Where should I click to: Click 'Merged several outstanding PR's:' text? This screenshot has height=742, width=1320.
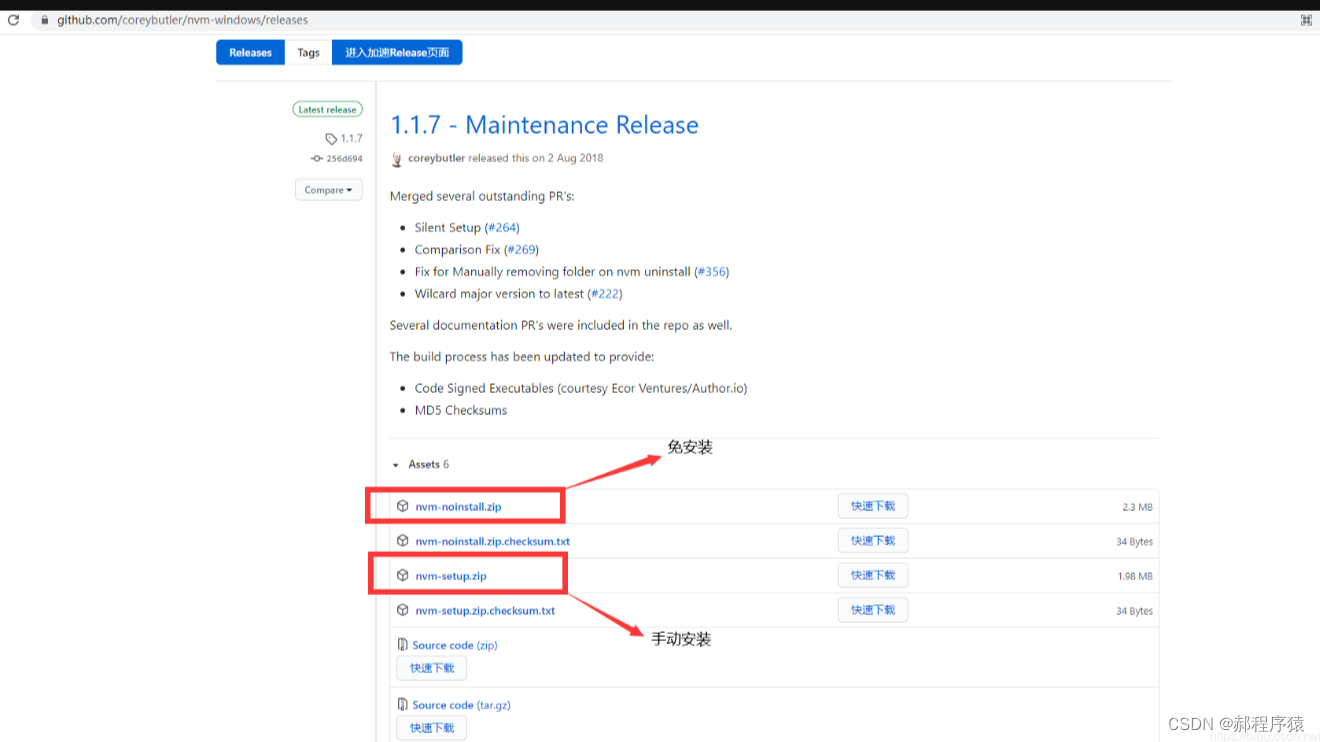tap(482, 196)
